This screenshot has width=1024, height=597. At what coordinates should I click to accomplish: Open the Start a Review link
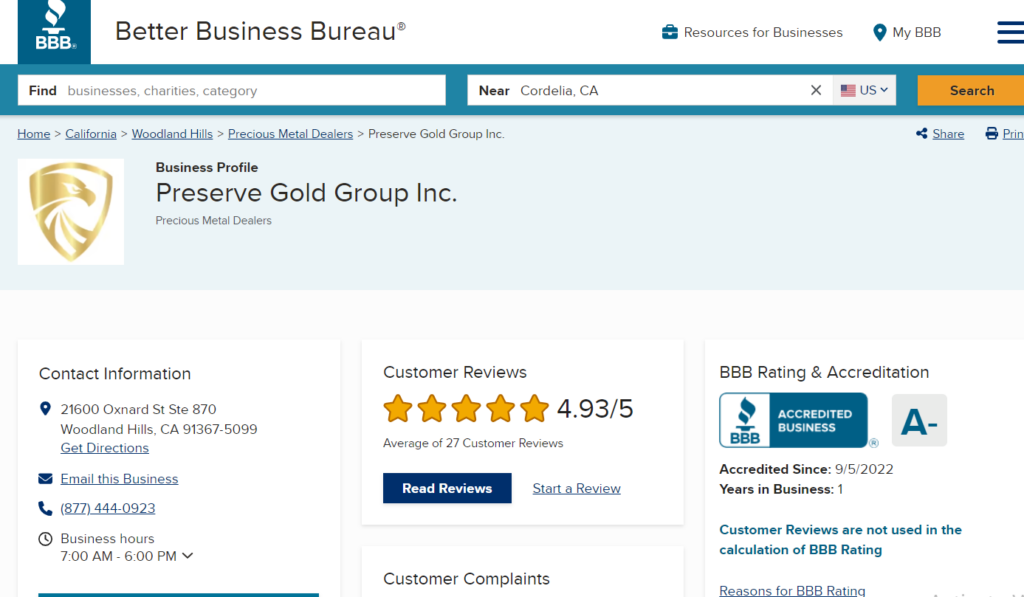click(x=577, y=489)
